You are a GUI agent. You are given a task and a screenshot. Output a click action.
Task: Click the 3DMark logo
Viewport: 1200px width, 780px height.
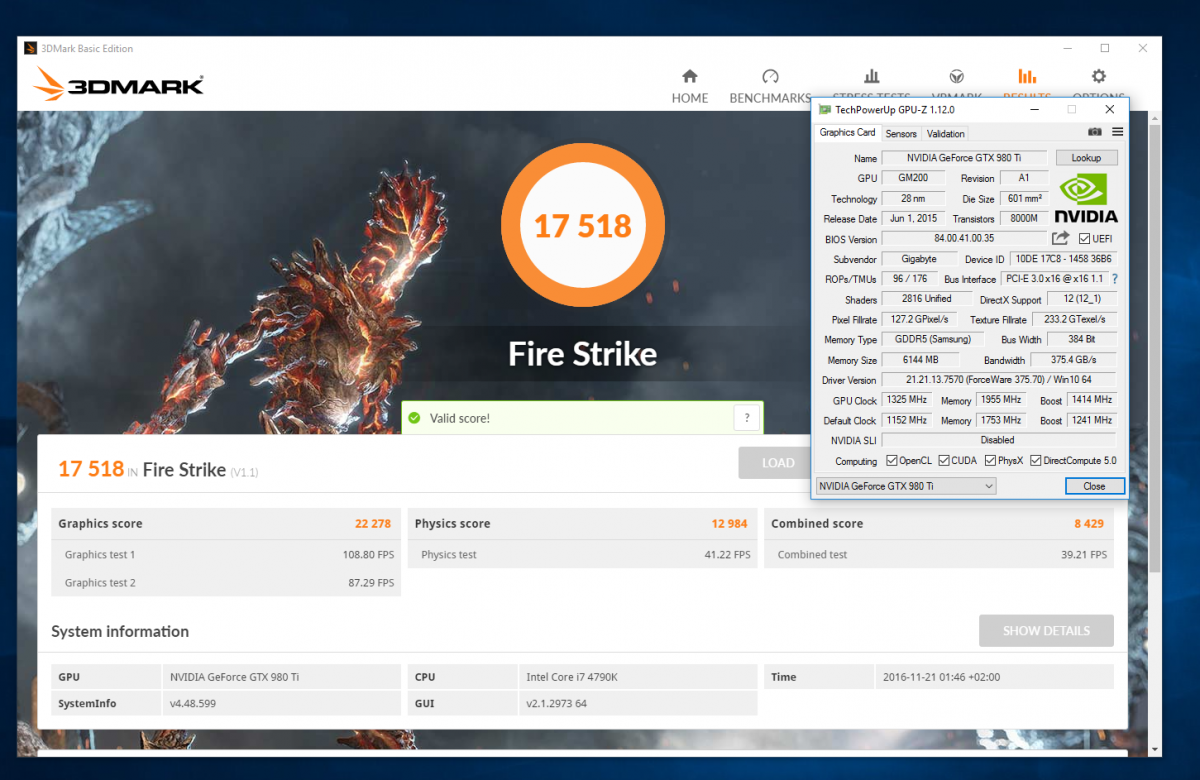[119, 84]
